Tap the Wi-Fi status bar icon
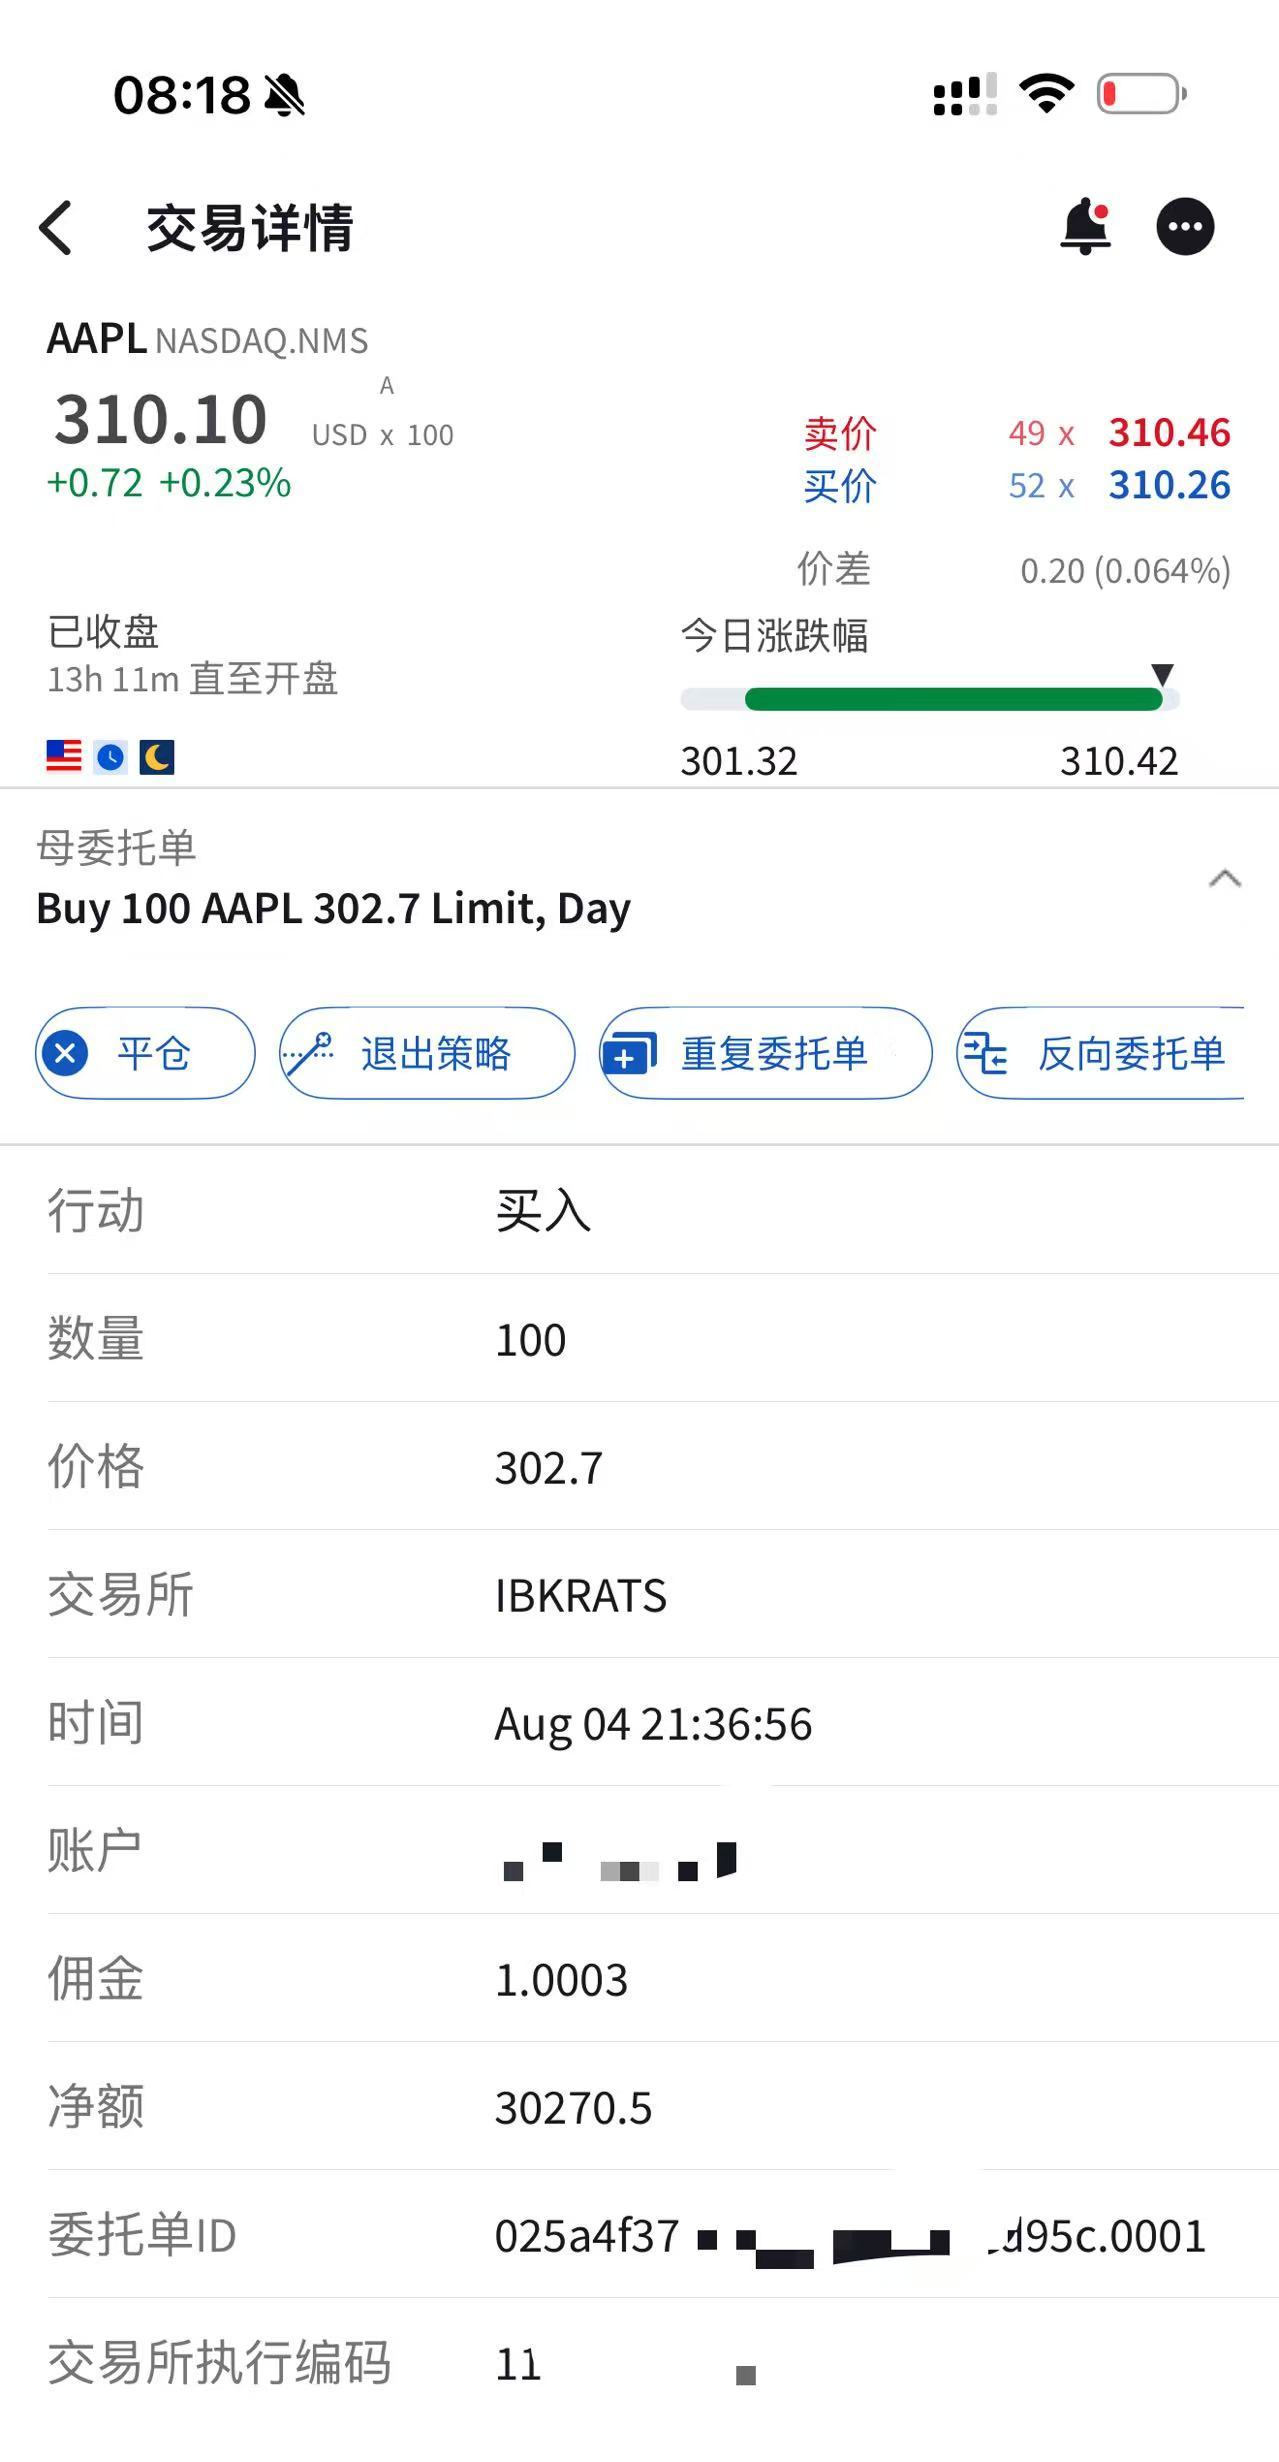This screenshot has width=1279, height=2462. [x=1046, y=93]
